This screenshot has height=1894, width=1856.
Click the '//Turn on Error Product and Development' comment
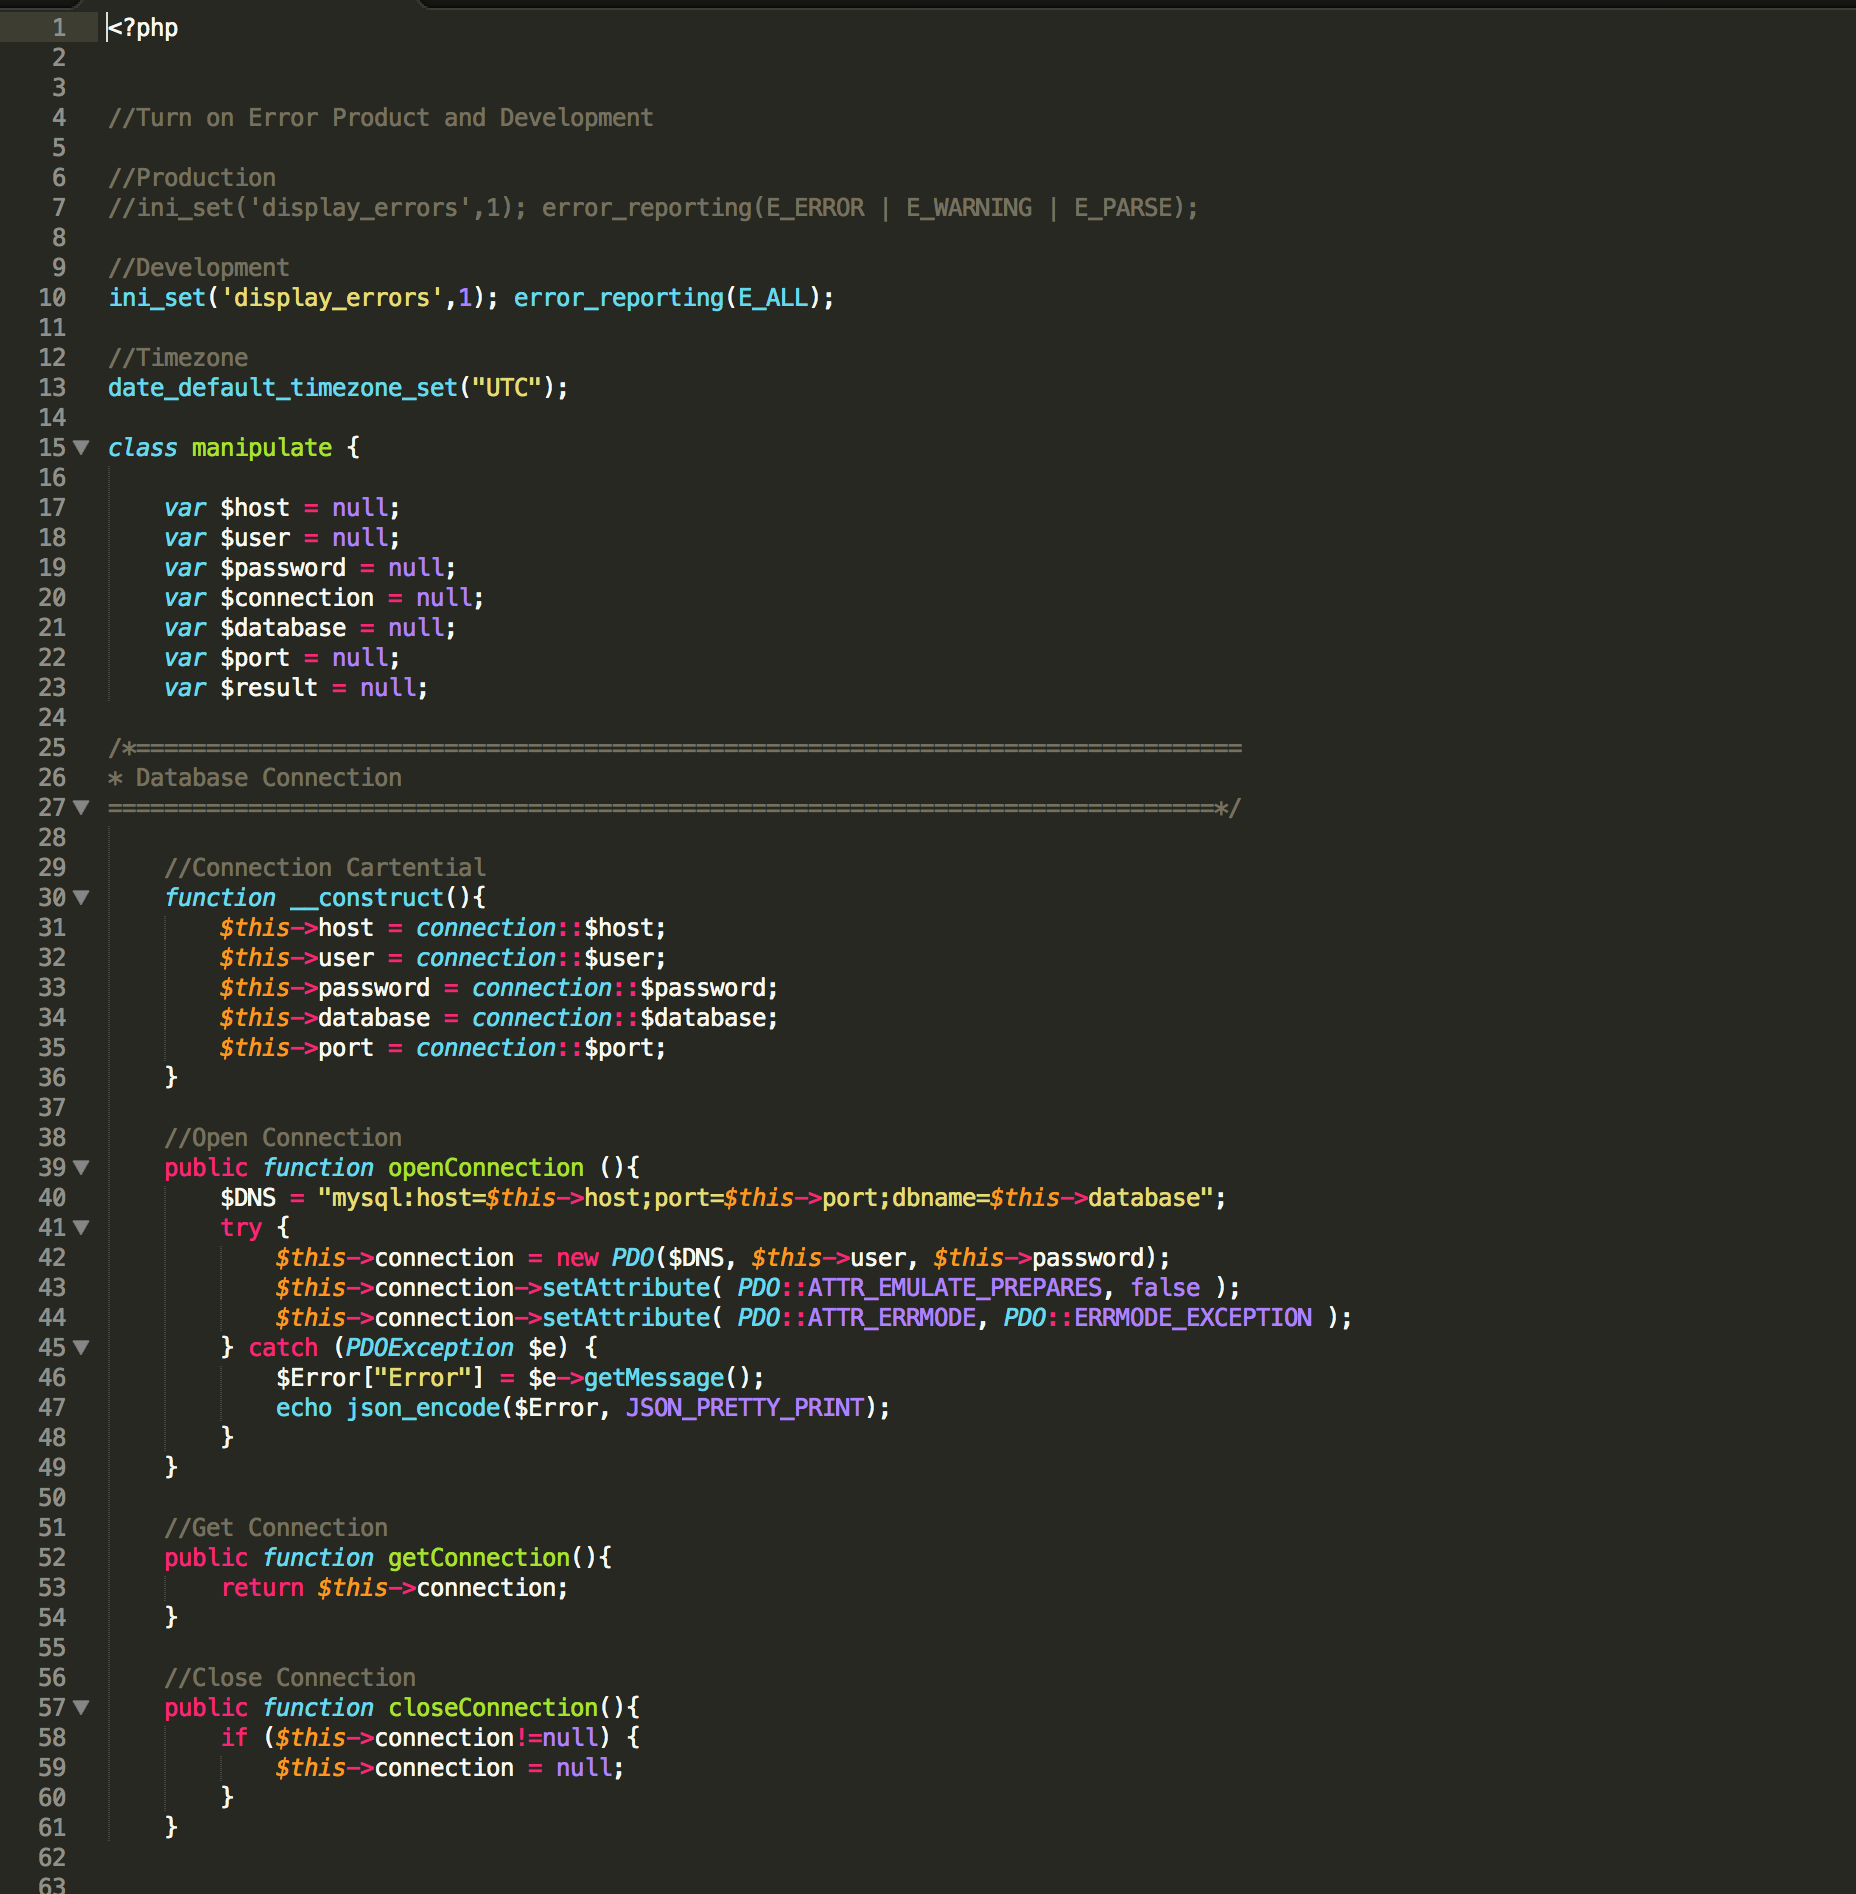[x=381, y=118]
